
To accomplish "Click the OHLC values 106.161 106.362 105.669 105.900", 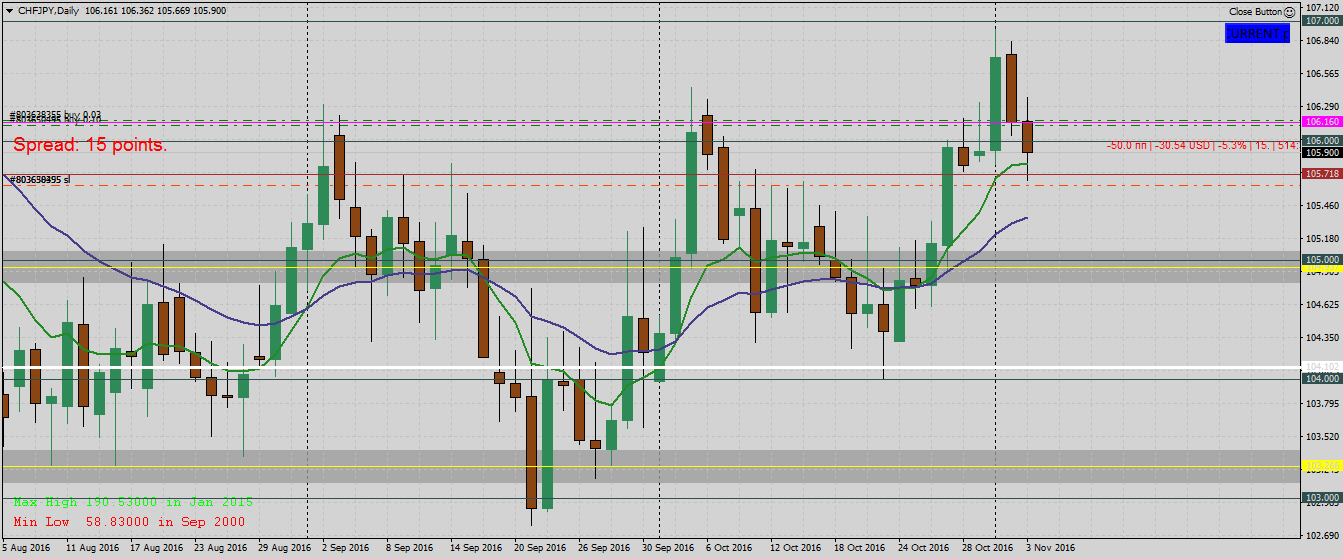I will 156,10.
